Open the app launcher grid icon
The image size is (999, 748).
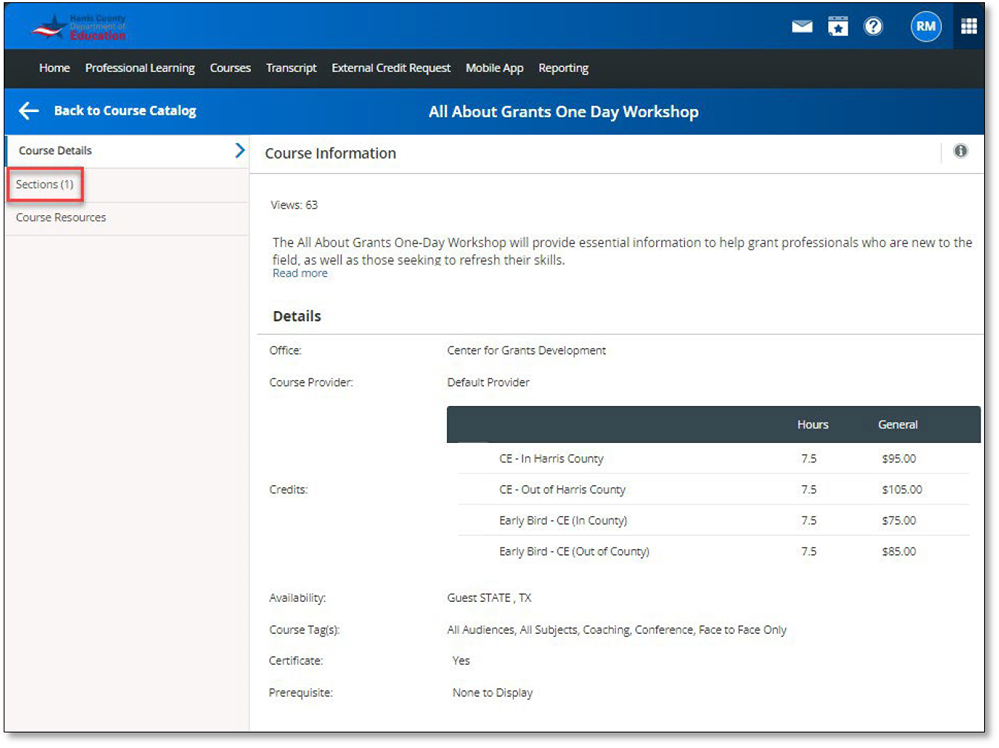point(967,26)
